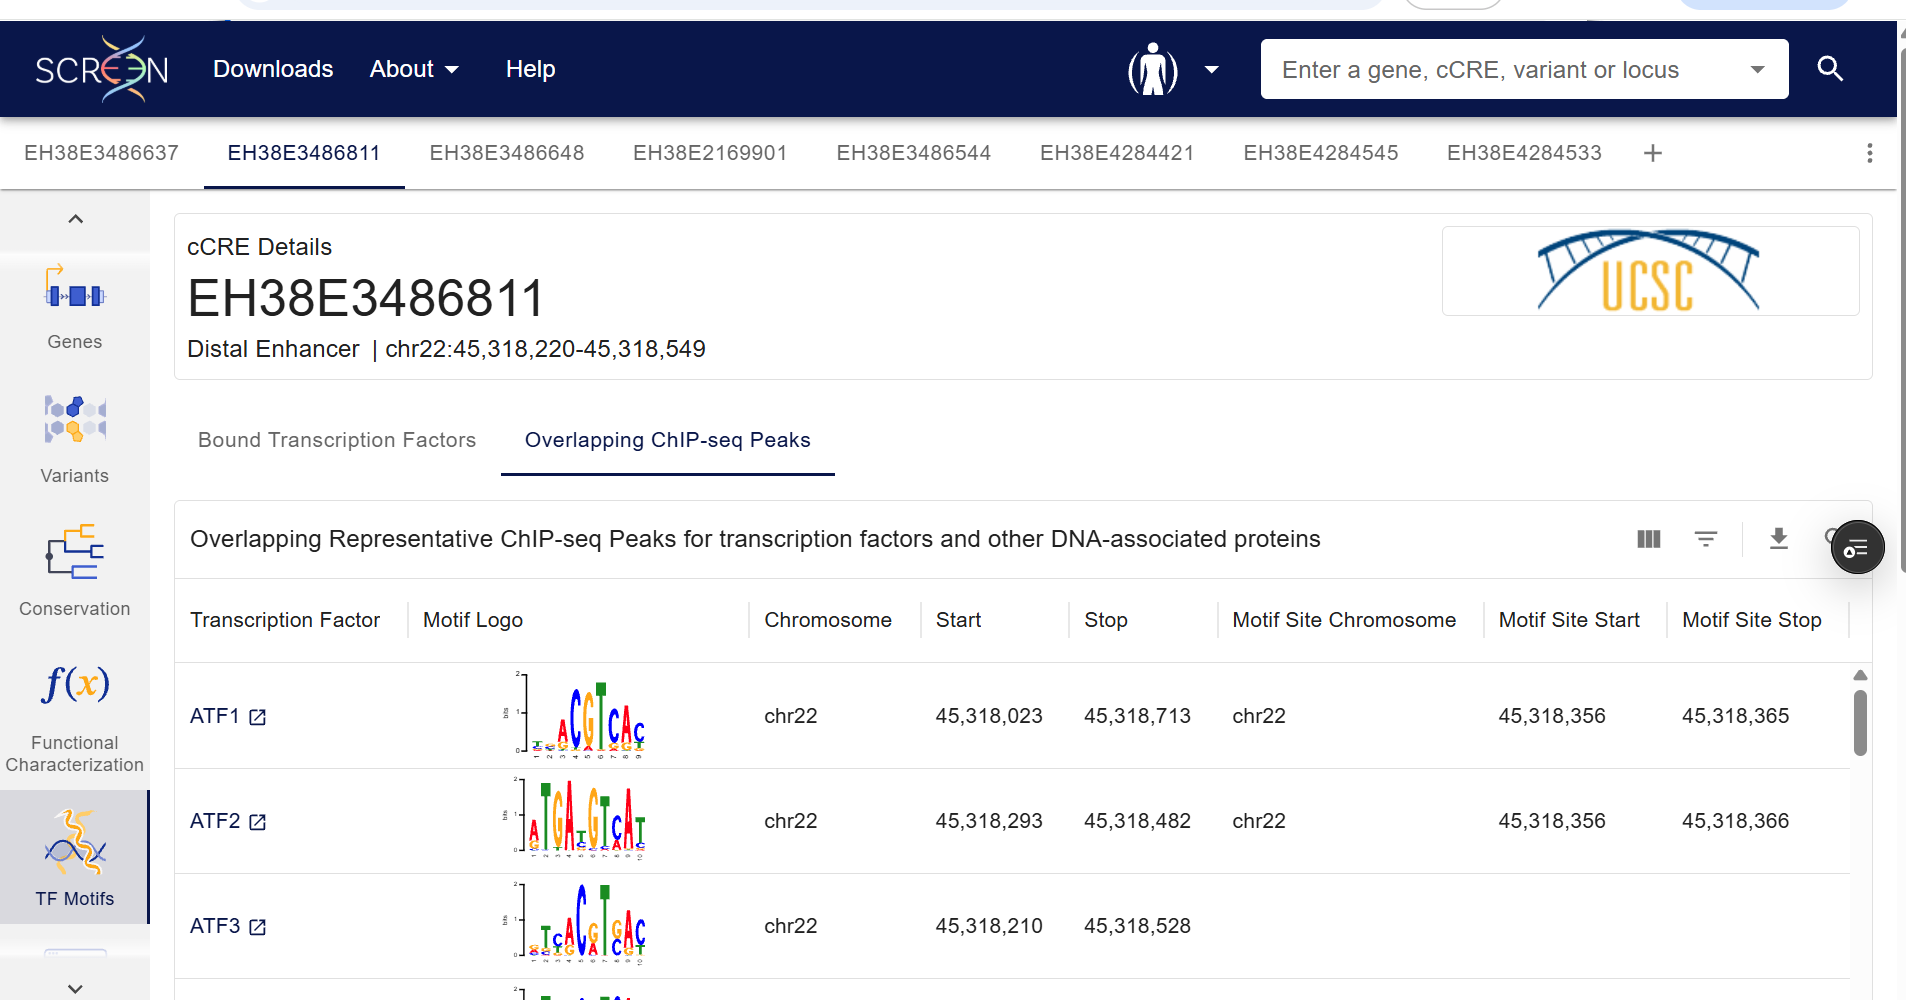Click the floating dark round button
The image size is (1906, 1000).
point(1857,548)
